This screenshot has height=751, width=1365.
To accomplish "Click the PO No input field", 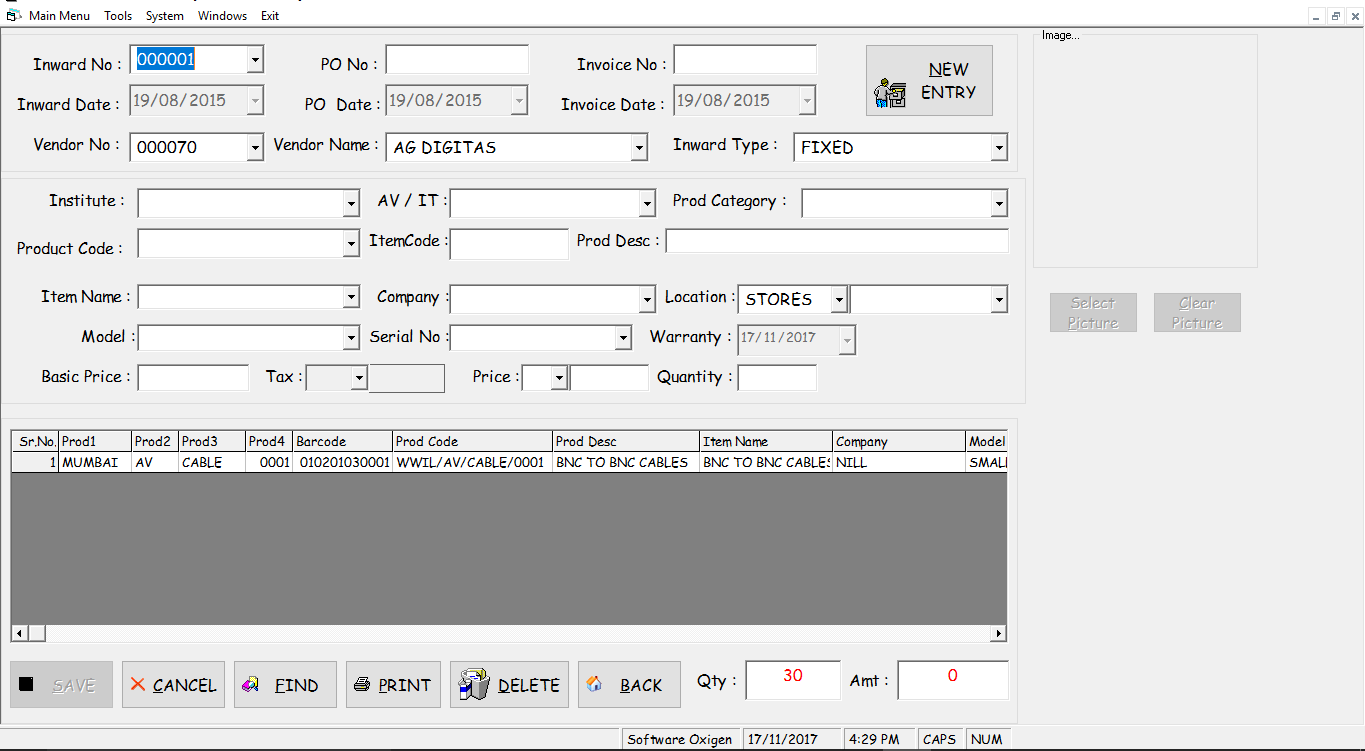I will coord(457,60).
